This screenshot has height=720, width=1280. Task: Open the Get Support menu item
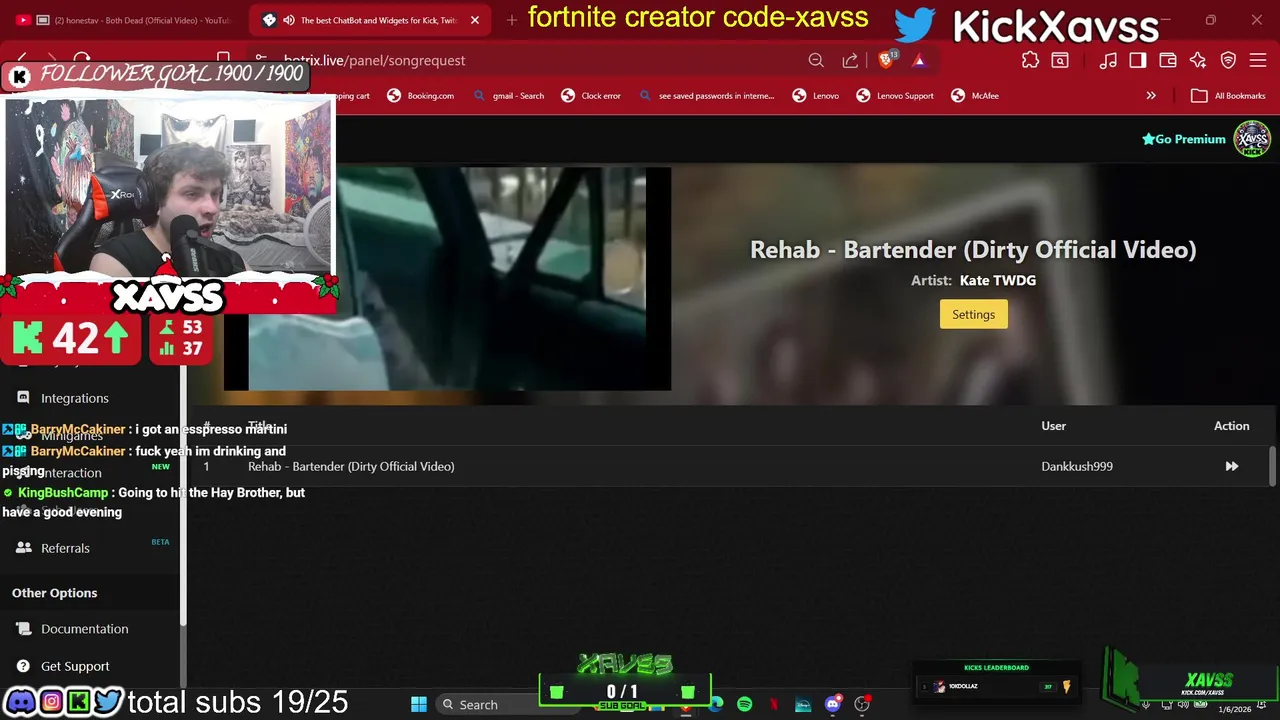[x=75, y=666]
